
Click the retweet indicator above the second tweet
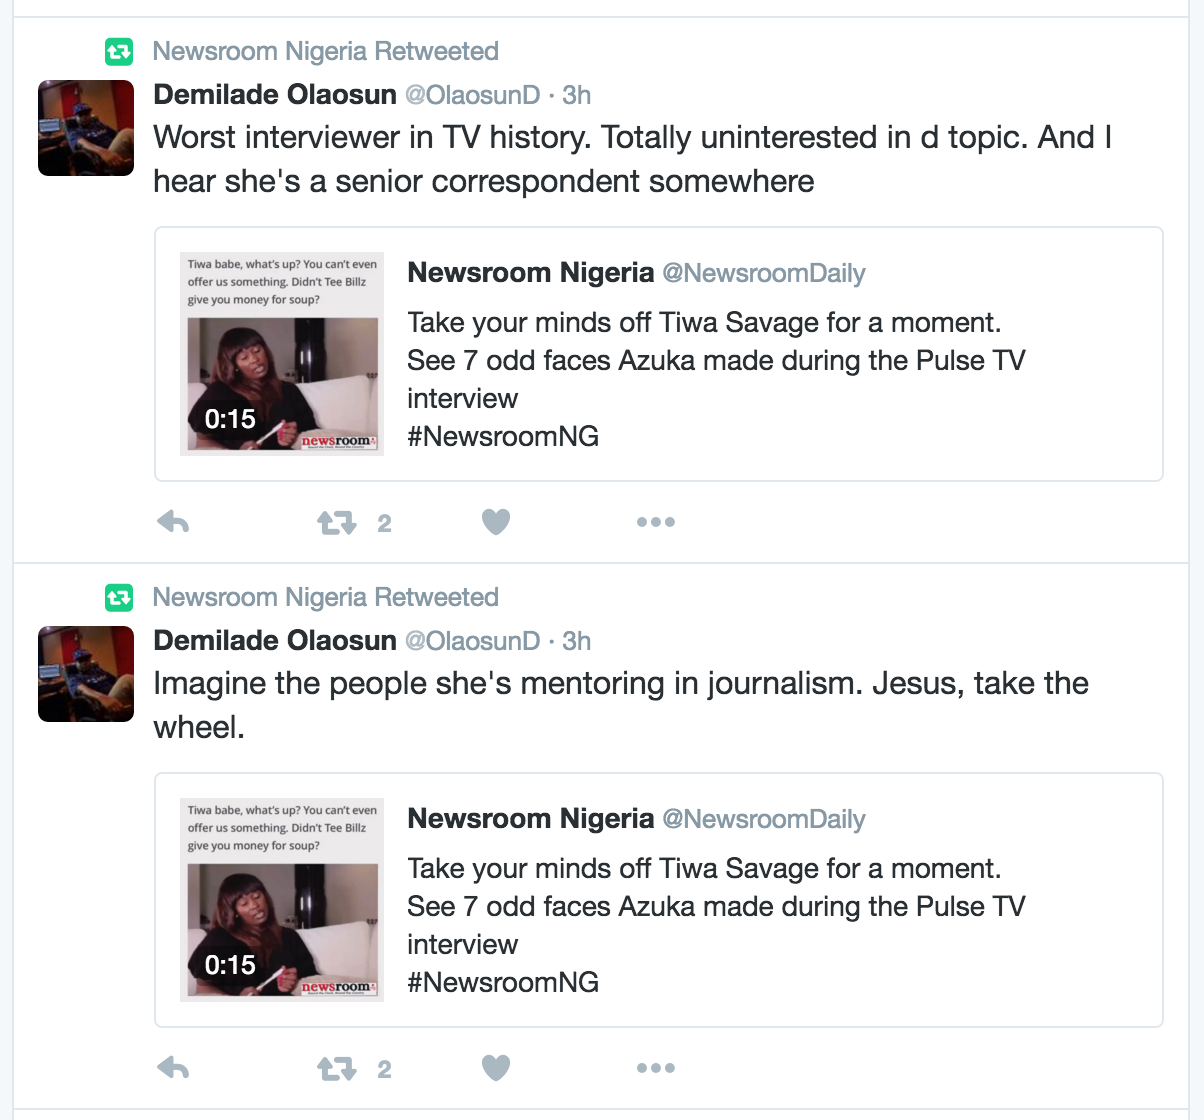pos(118,596)
